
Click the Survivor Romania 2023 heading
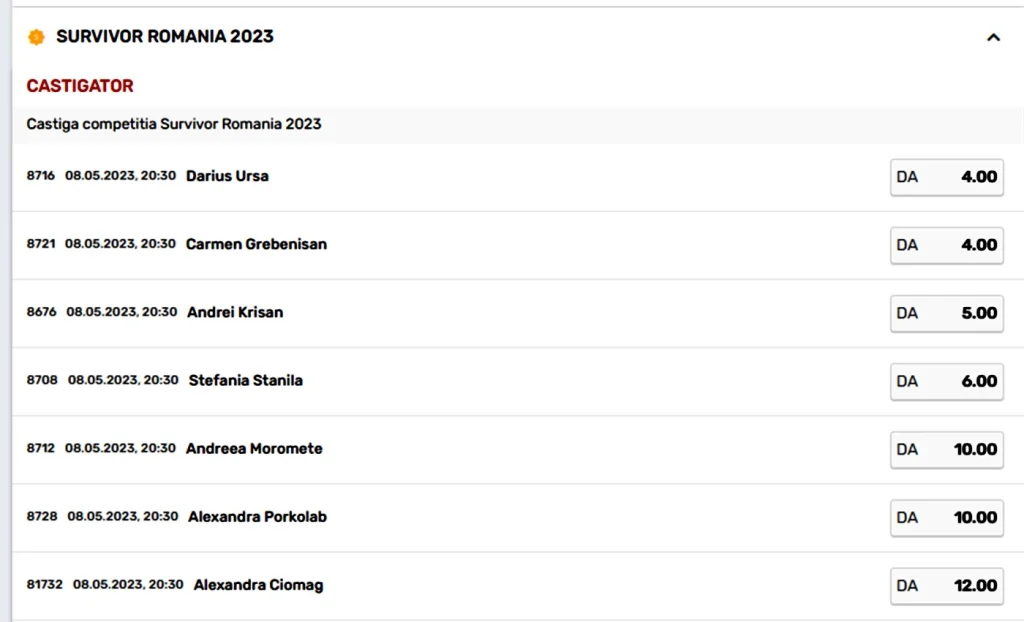[165, 37]
